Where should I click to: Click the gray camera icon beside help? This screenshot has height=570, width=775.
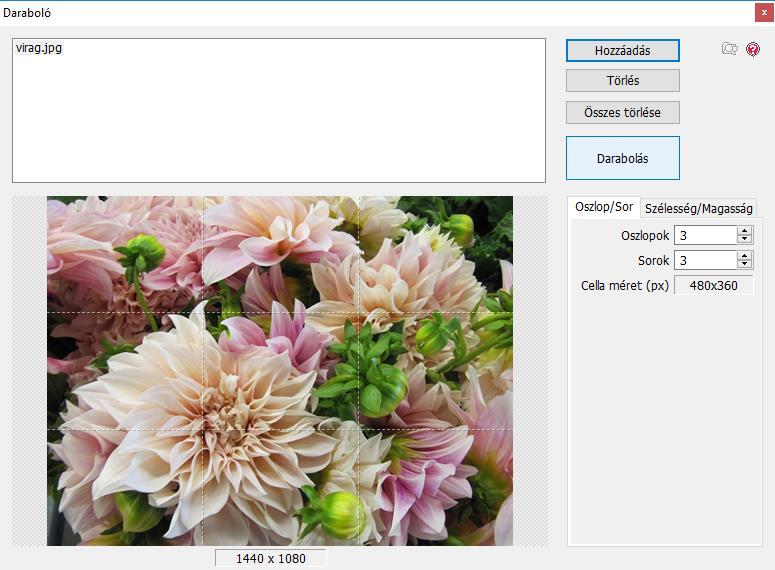click(x=730, y=48)
